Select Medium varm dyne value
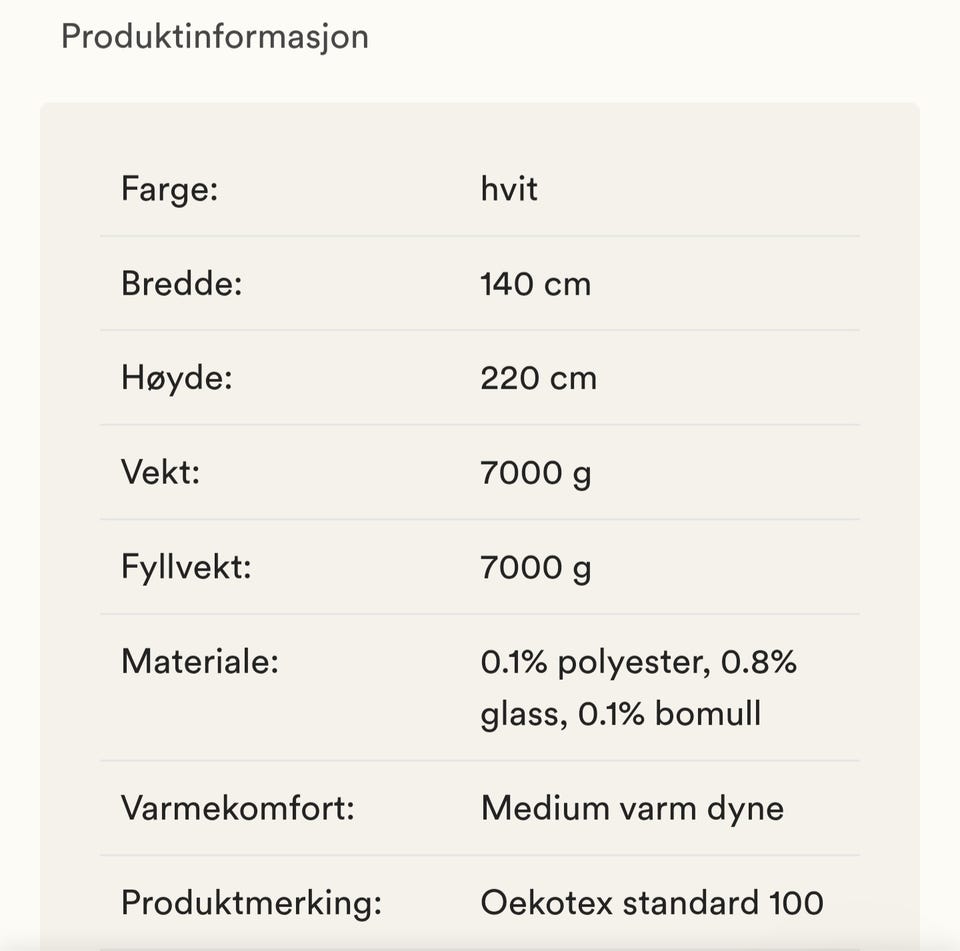Screen dimensions: 960x951 click(x=632, y=809)
